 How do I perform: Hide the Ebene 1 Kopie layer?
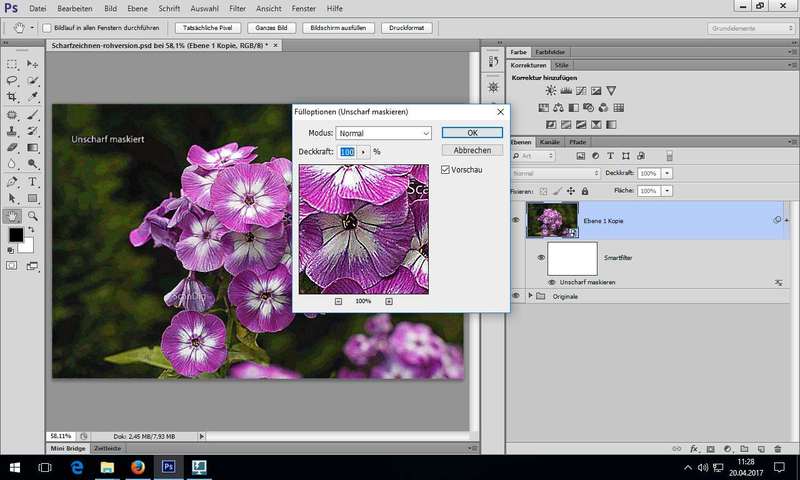516,219
